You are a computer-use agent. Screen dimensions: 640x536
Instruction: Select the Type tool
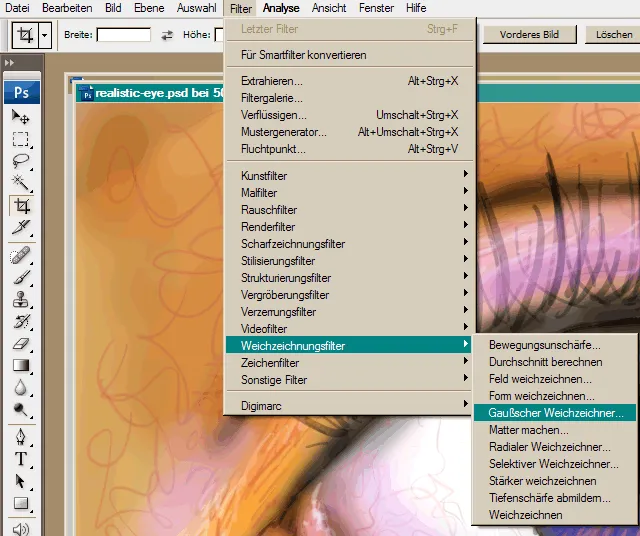tap(20, 459)
